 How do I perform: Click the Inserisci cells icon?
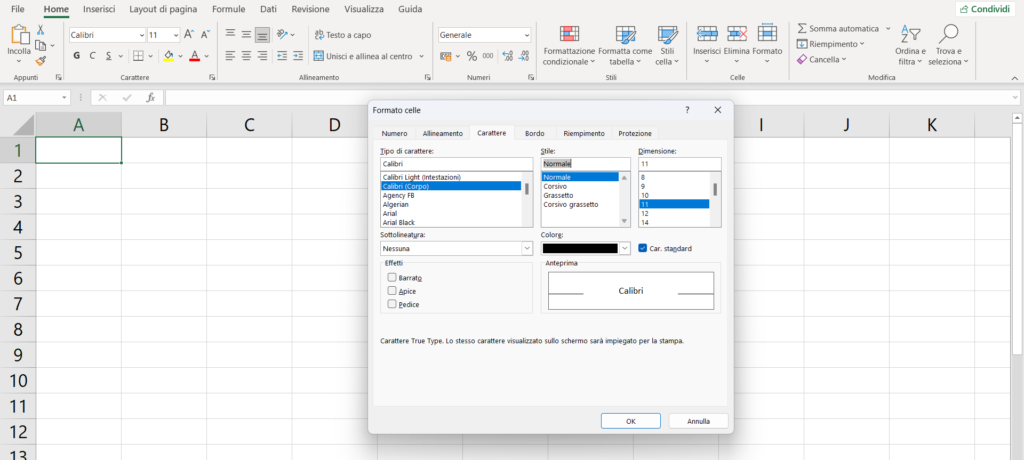(x=707, y=34)
